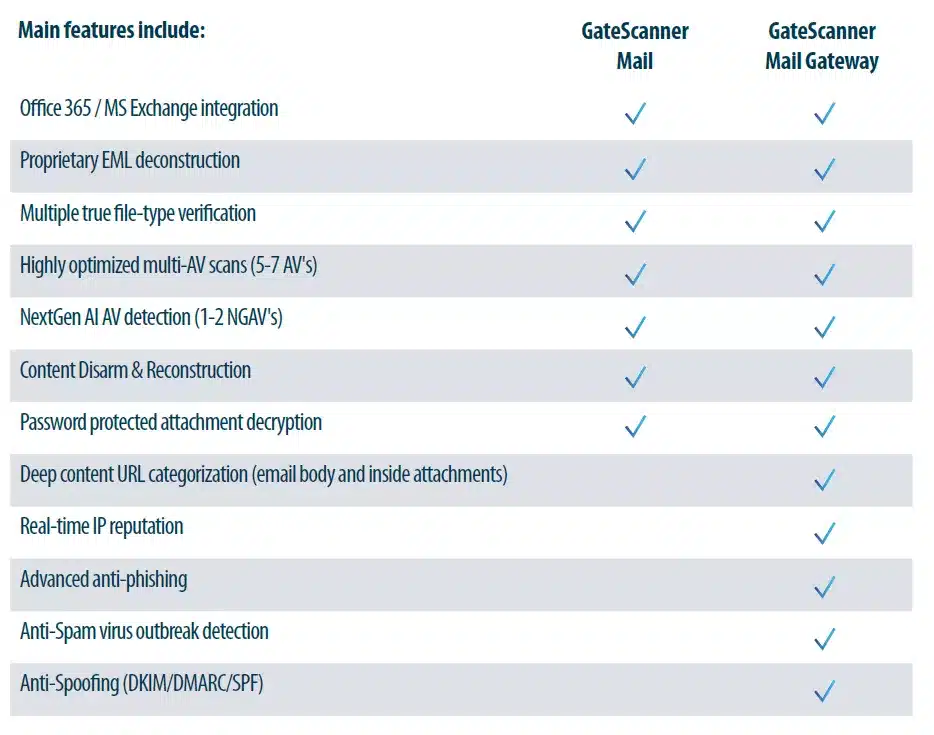
Task: Click Mail Gateway checkmark for multi-AV scans
Action: (x=824, y=273)
